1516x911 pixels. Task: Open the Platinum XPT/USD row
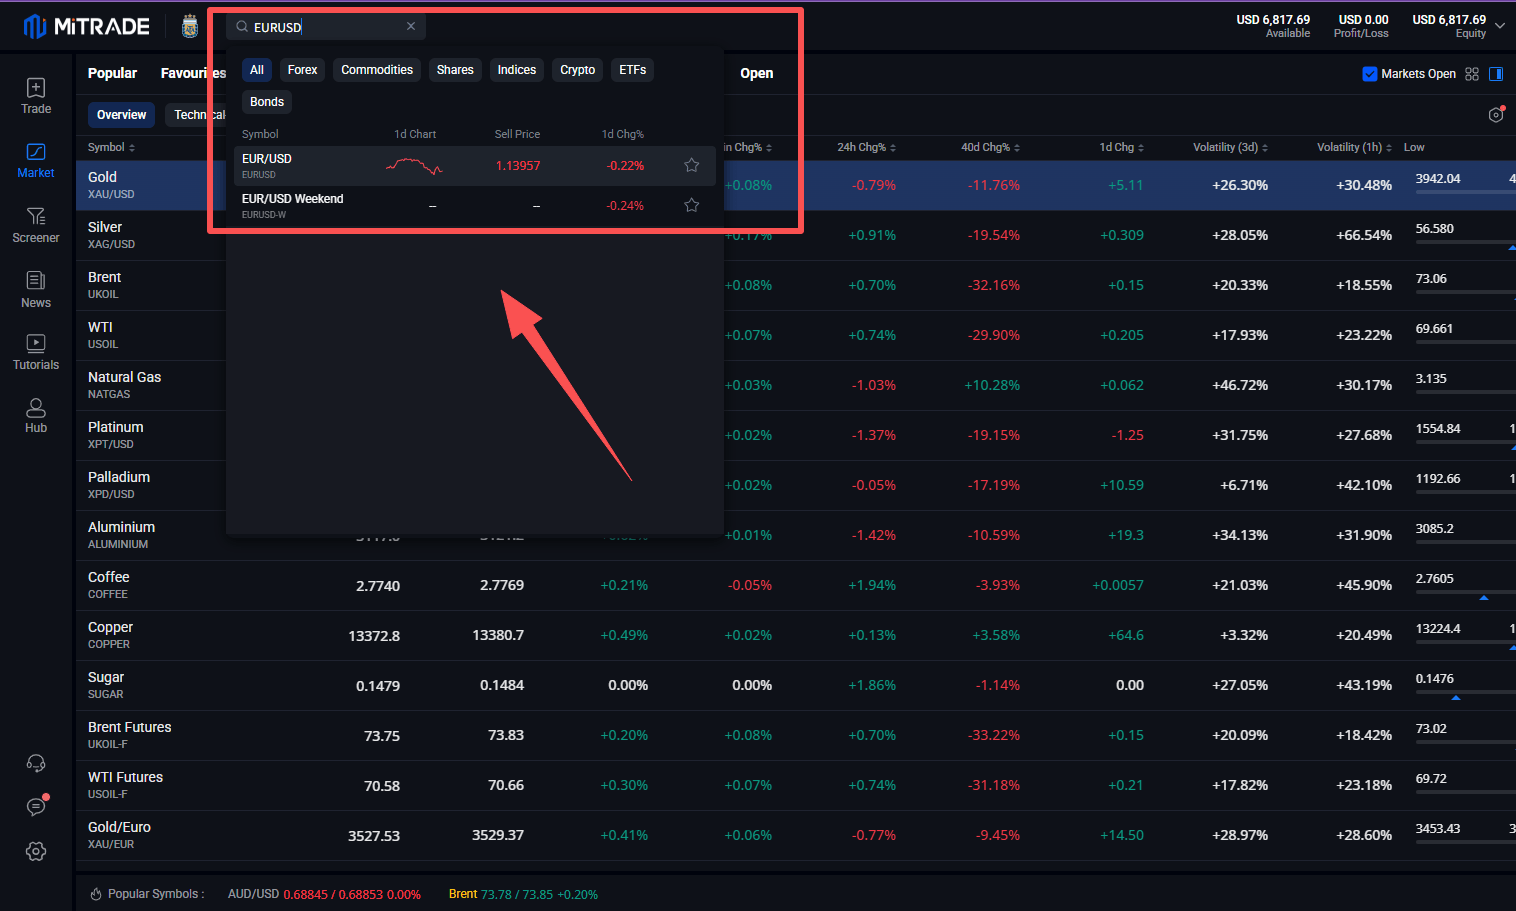point(796,435)
